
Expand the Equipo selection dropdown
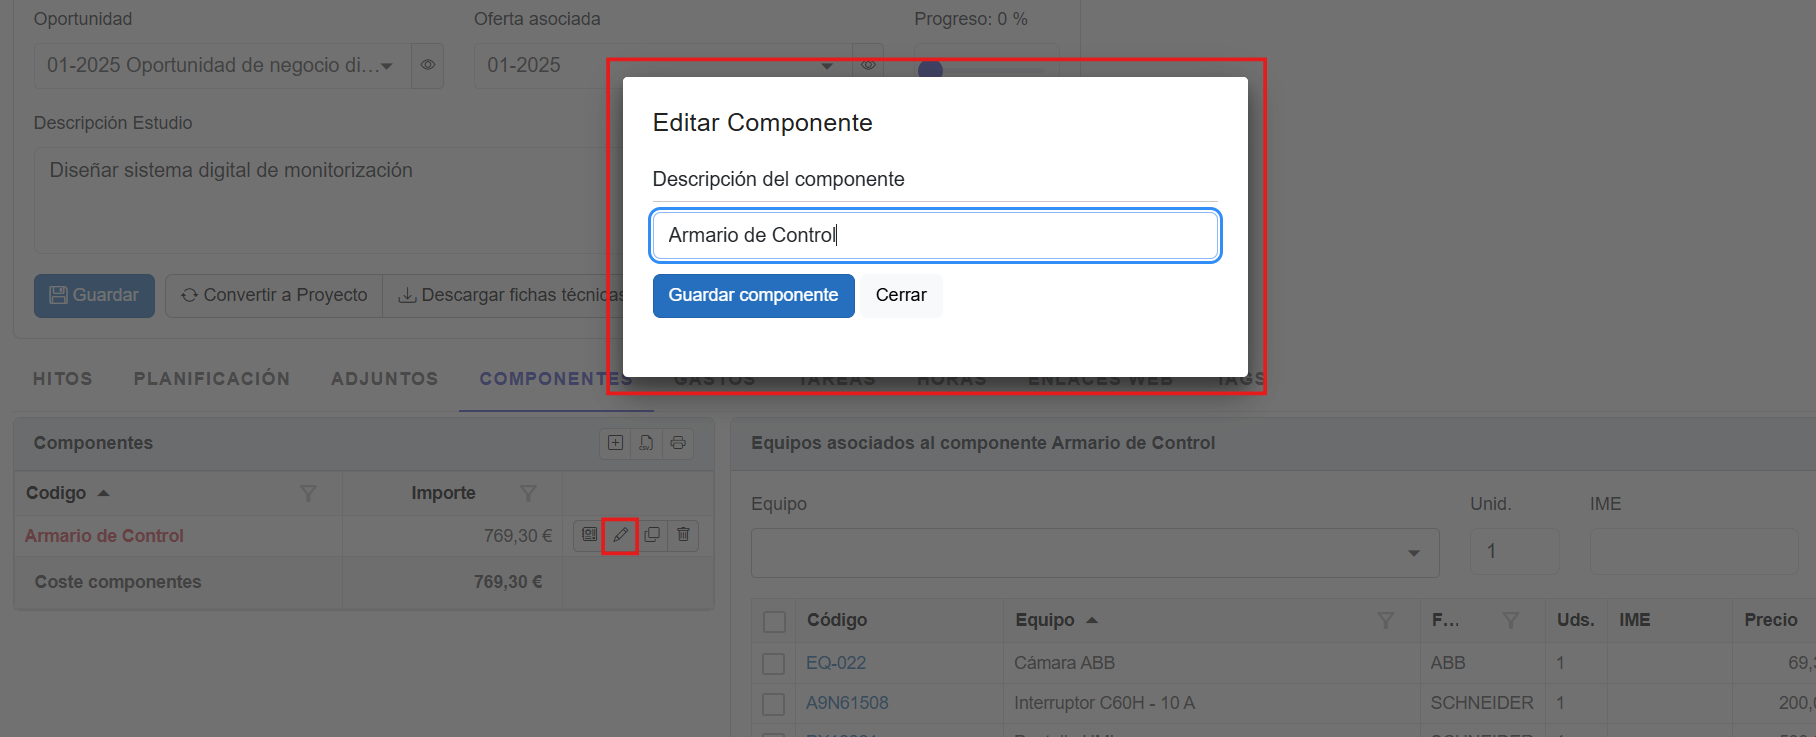(x=1413, y=553)
